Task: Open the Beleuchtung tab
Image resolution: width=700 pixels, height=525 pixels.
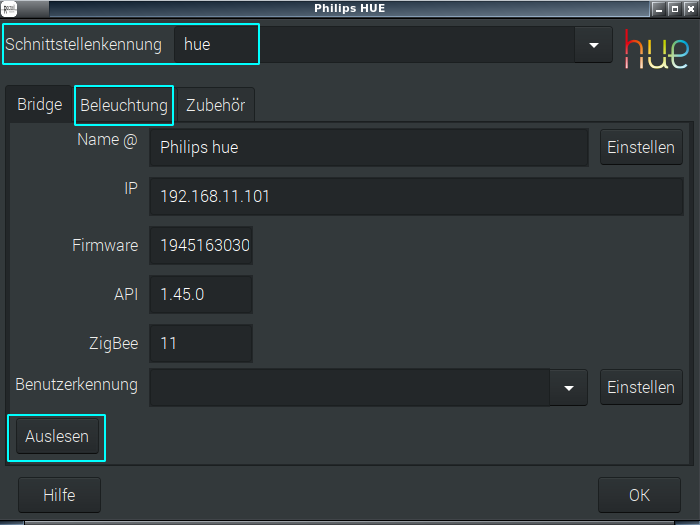Action: click(124, 105)
